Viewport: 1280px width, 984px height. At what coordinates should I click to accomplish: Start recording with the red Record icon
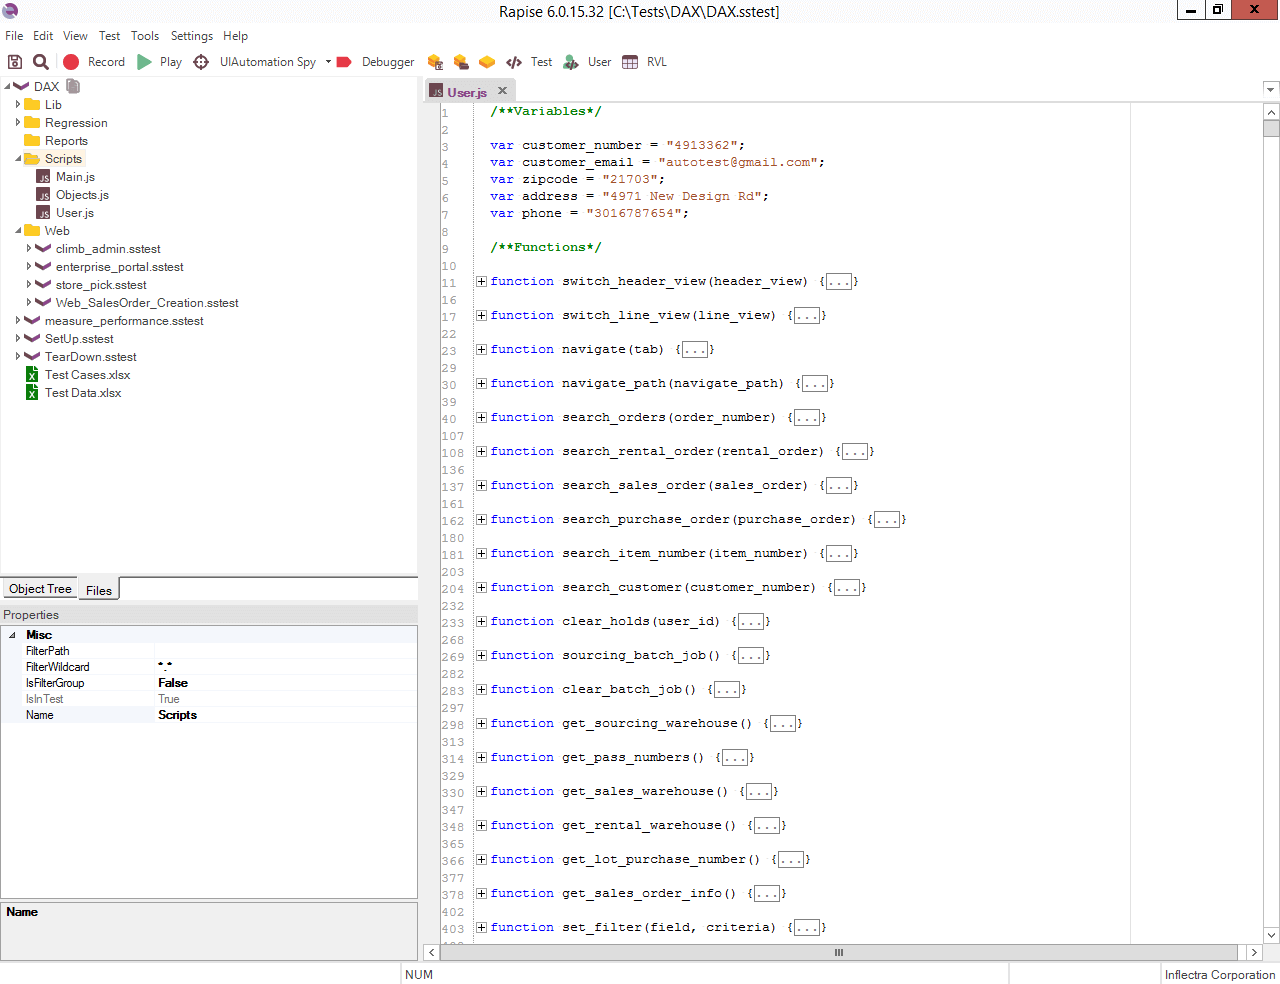[x=71, y=62]
